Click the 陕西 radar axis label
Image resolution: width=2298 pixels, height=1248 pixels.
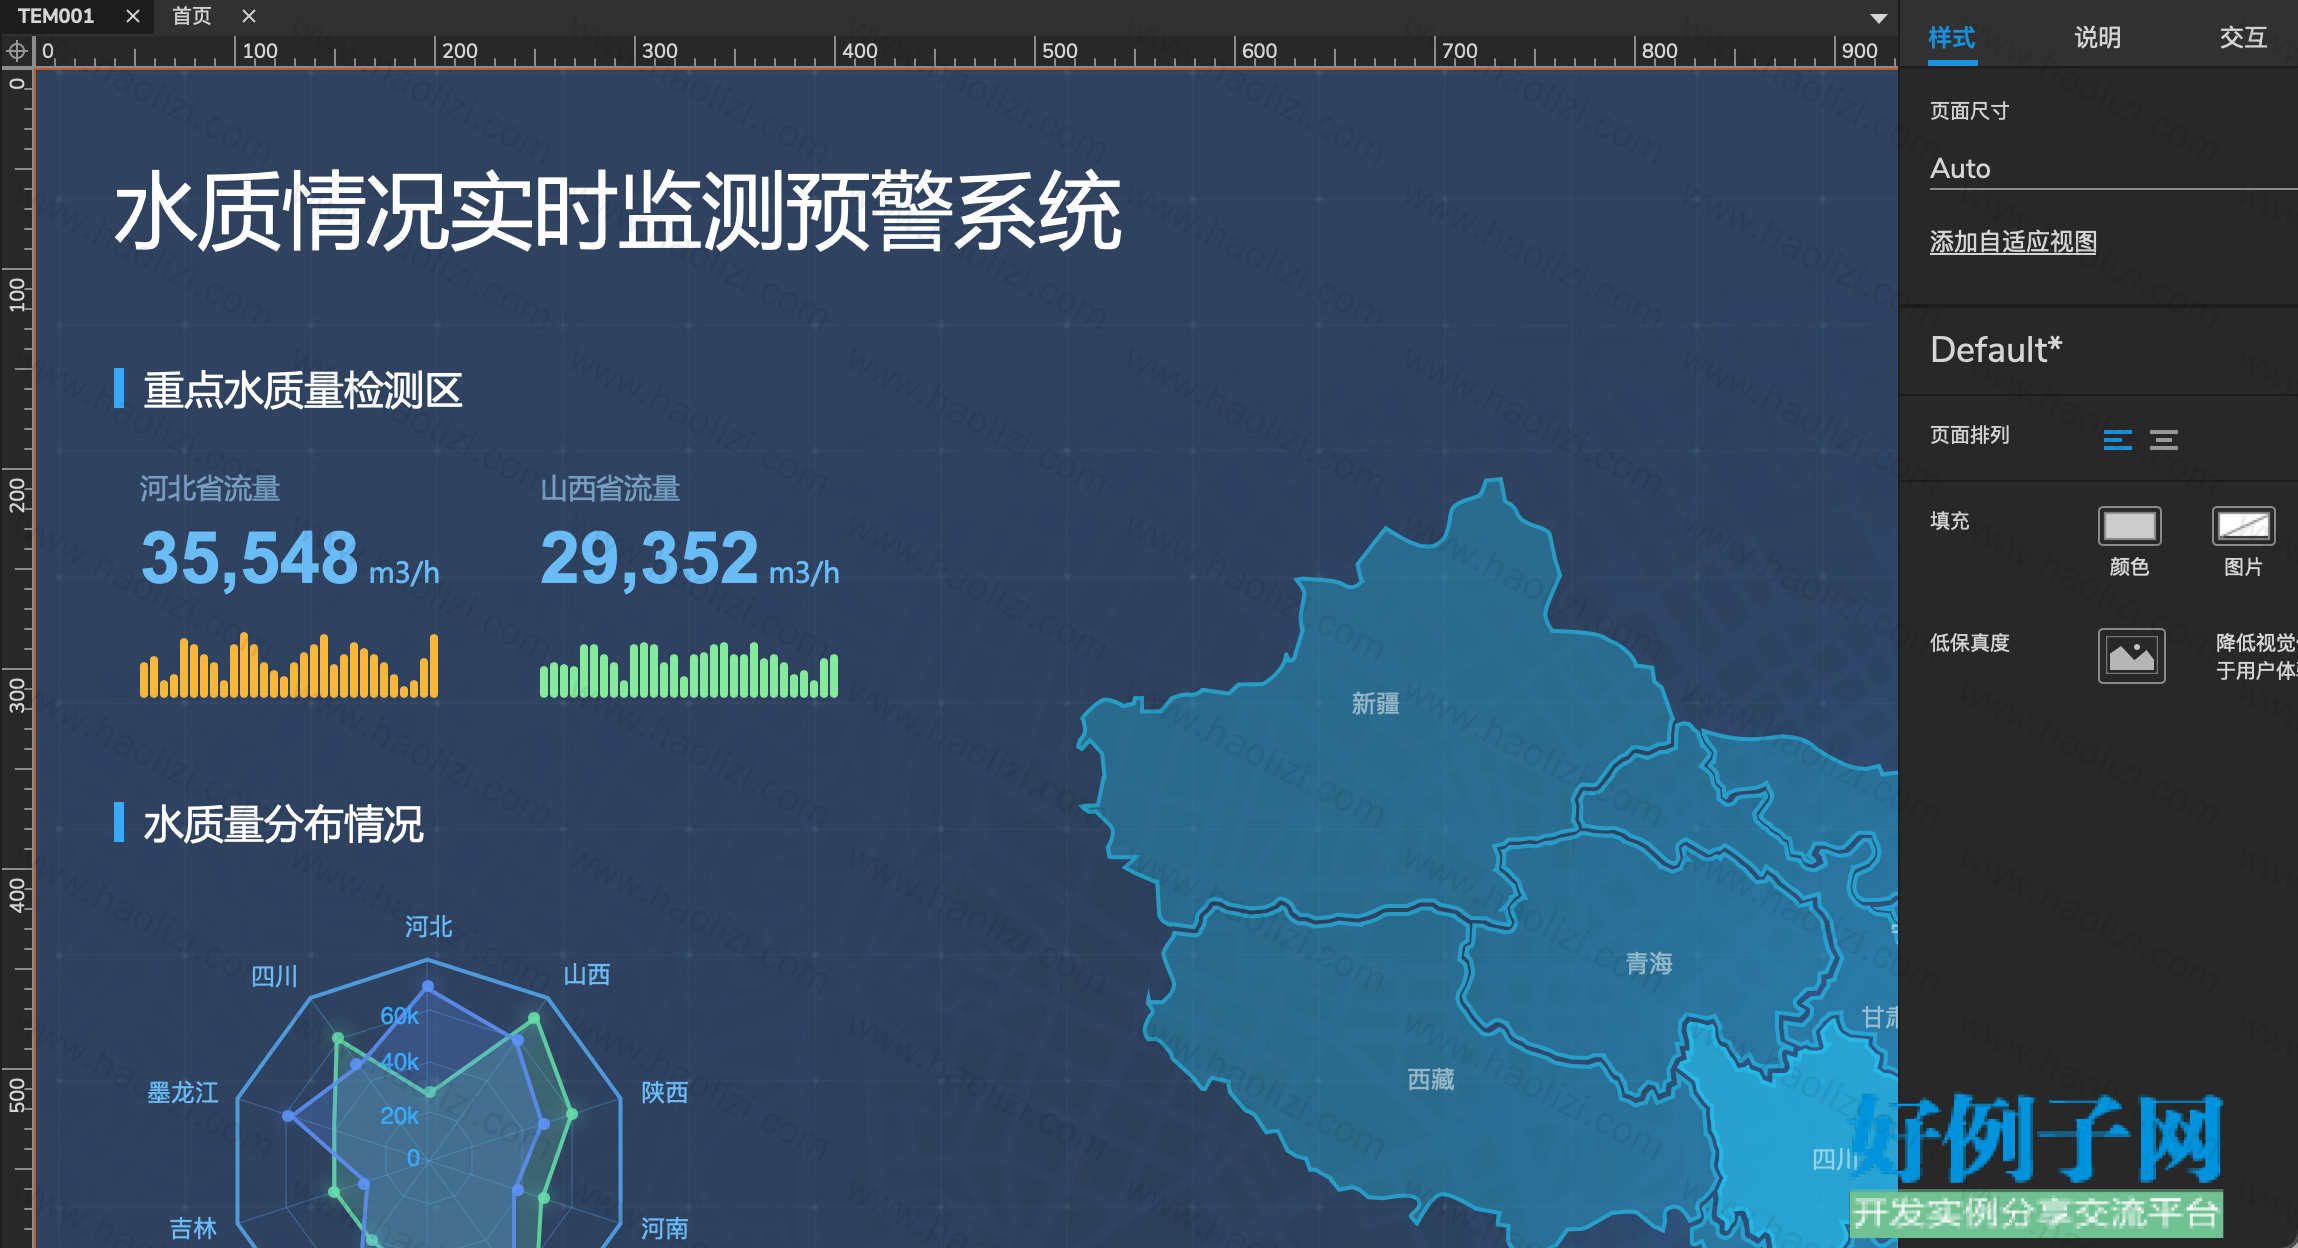pyautogui.click(x=664, y=1092)
